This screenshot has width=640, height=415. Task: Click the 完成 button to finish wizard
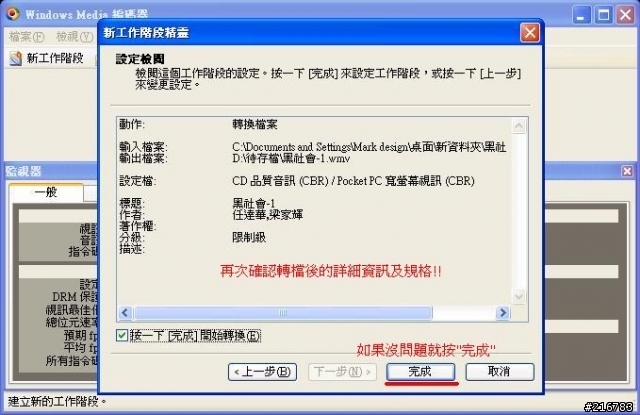pos(420,371)
